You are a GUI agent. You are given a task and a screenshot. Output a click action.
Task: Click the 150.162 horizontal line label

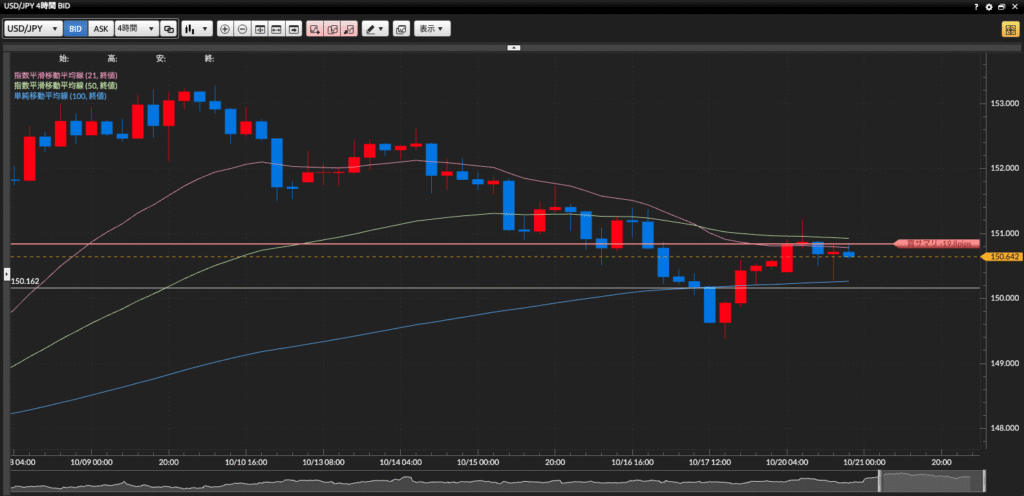25,282
